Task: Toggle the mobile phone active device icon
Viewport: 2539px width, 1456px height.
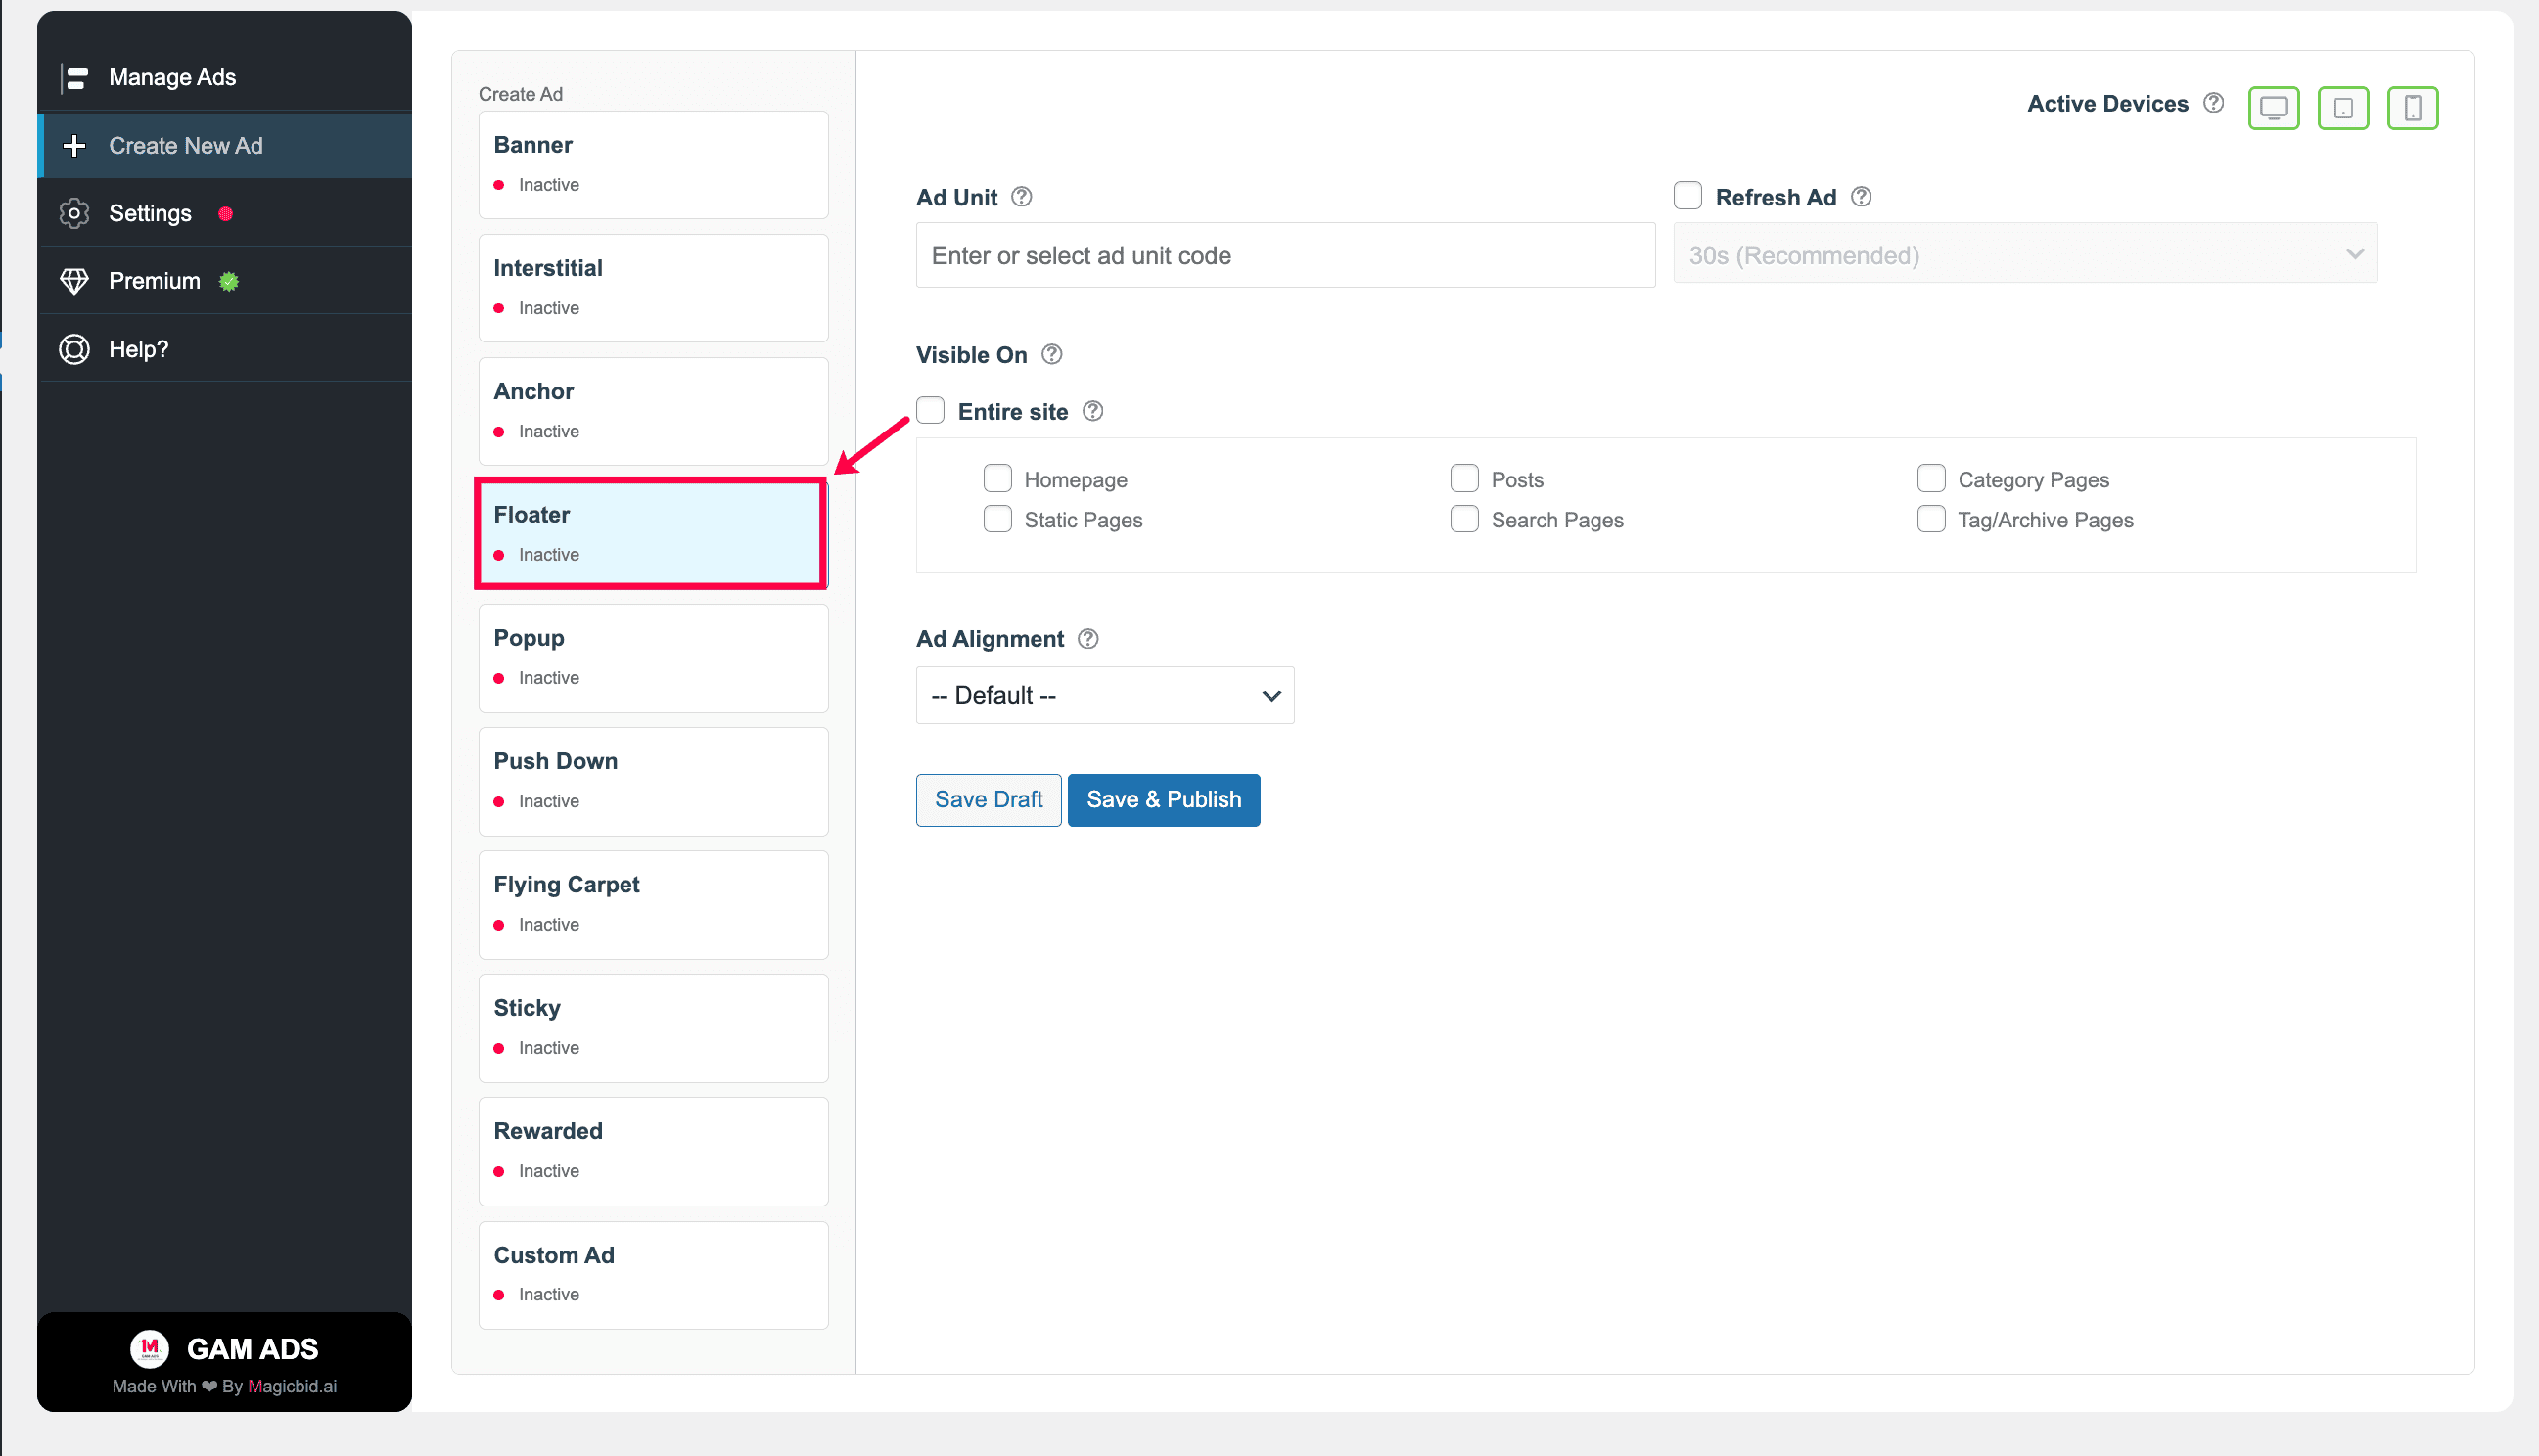Action: 2412,108
